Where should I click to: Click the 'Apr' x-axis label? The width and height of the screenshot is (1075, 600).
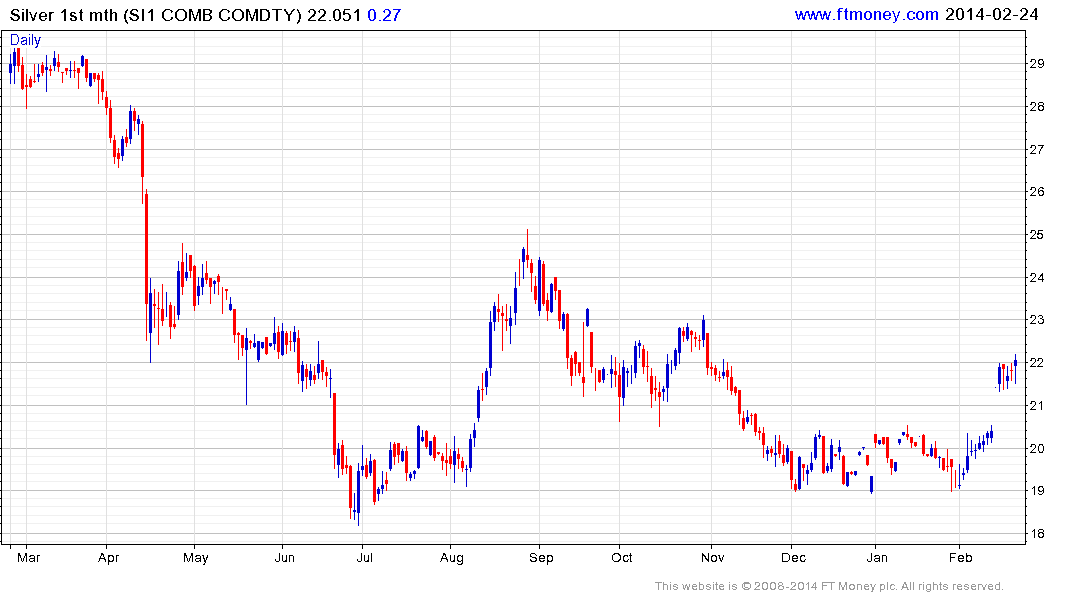tap(108, 557)
